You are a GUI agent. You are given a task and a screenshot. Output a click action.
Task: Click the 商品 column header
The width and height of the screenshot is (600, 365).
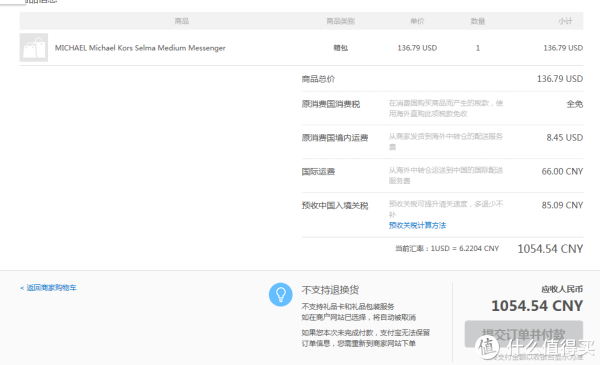[182, 21]
